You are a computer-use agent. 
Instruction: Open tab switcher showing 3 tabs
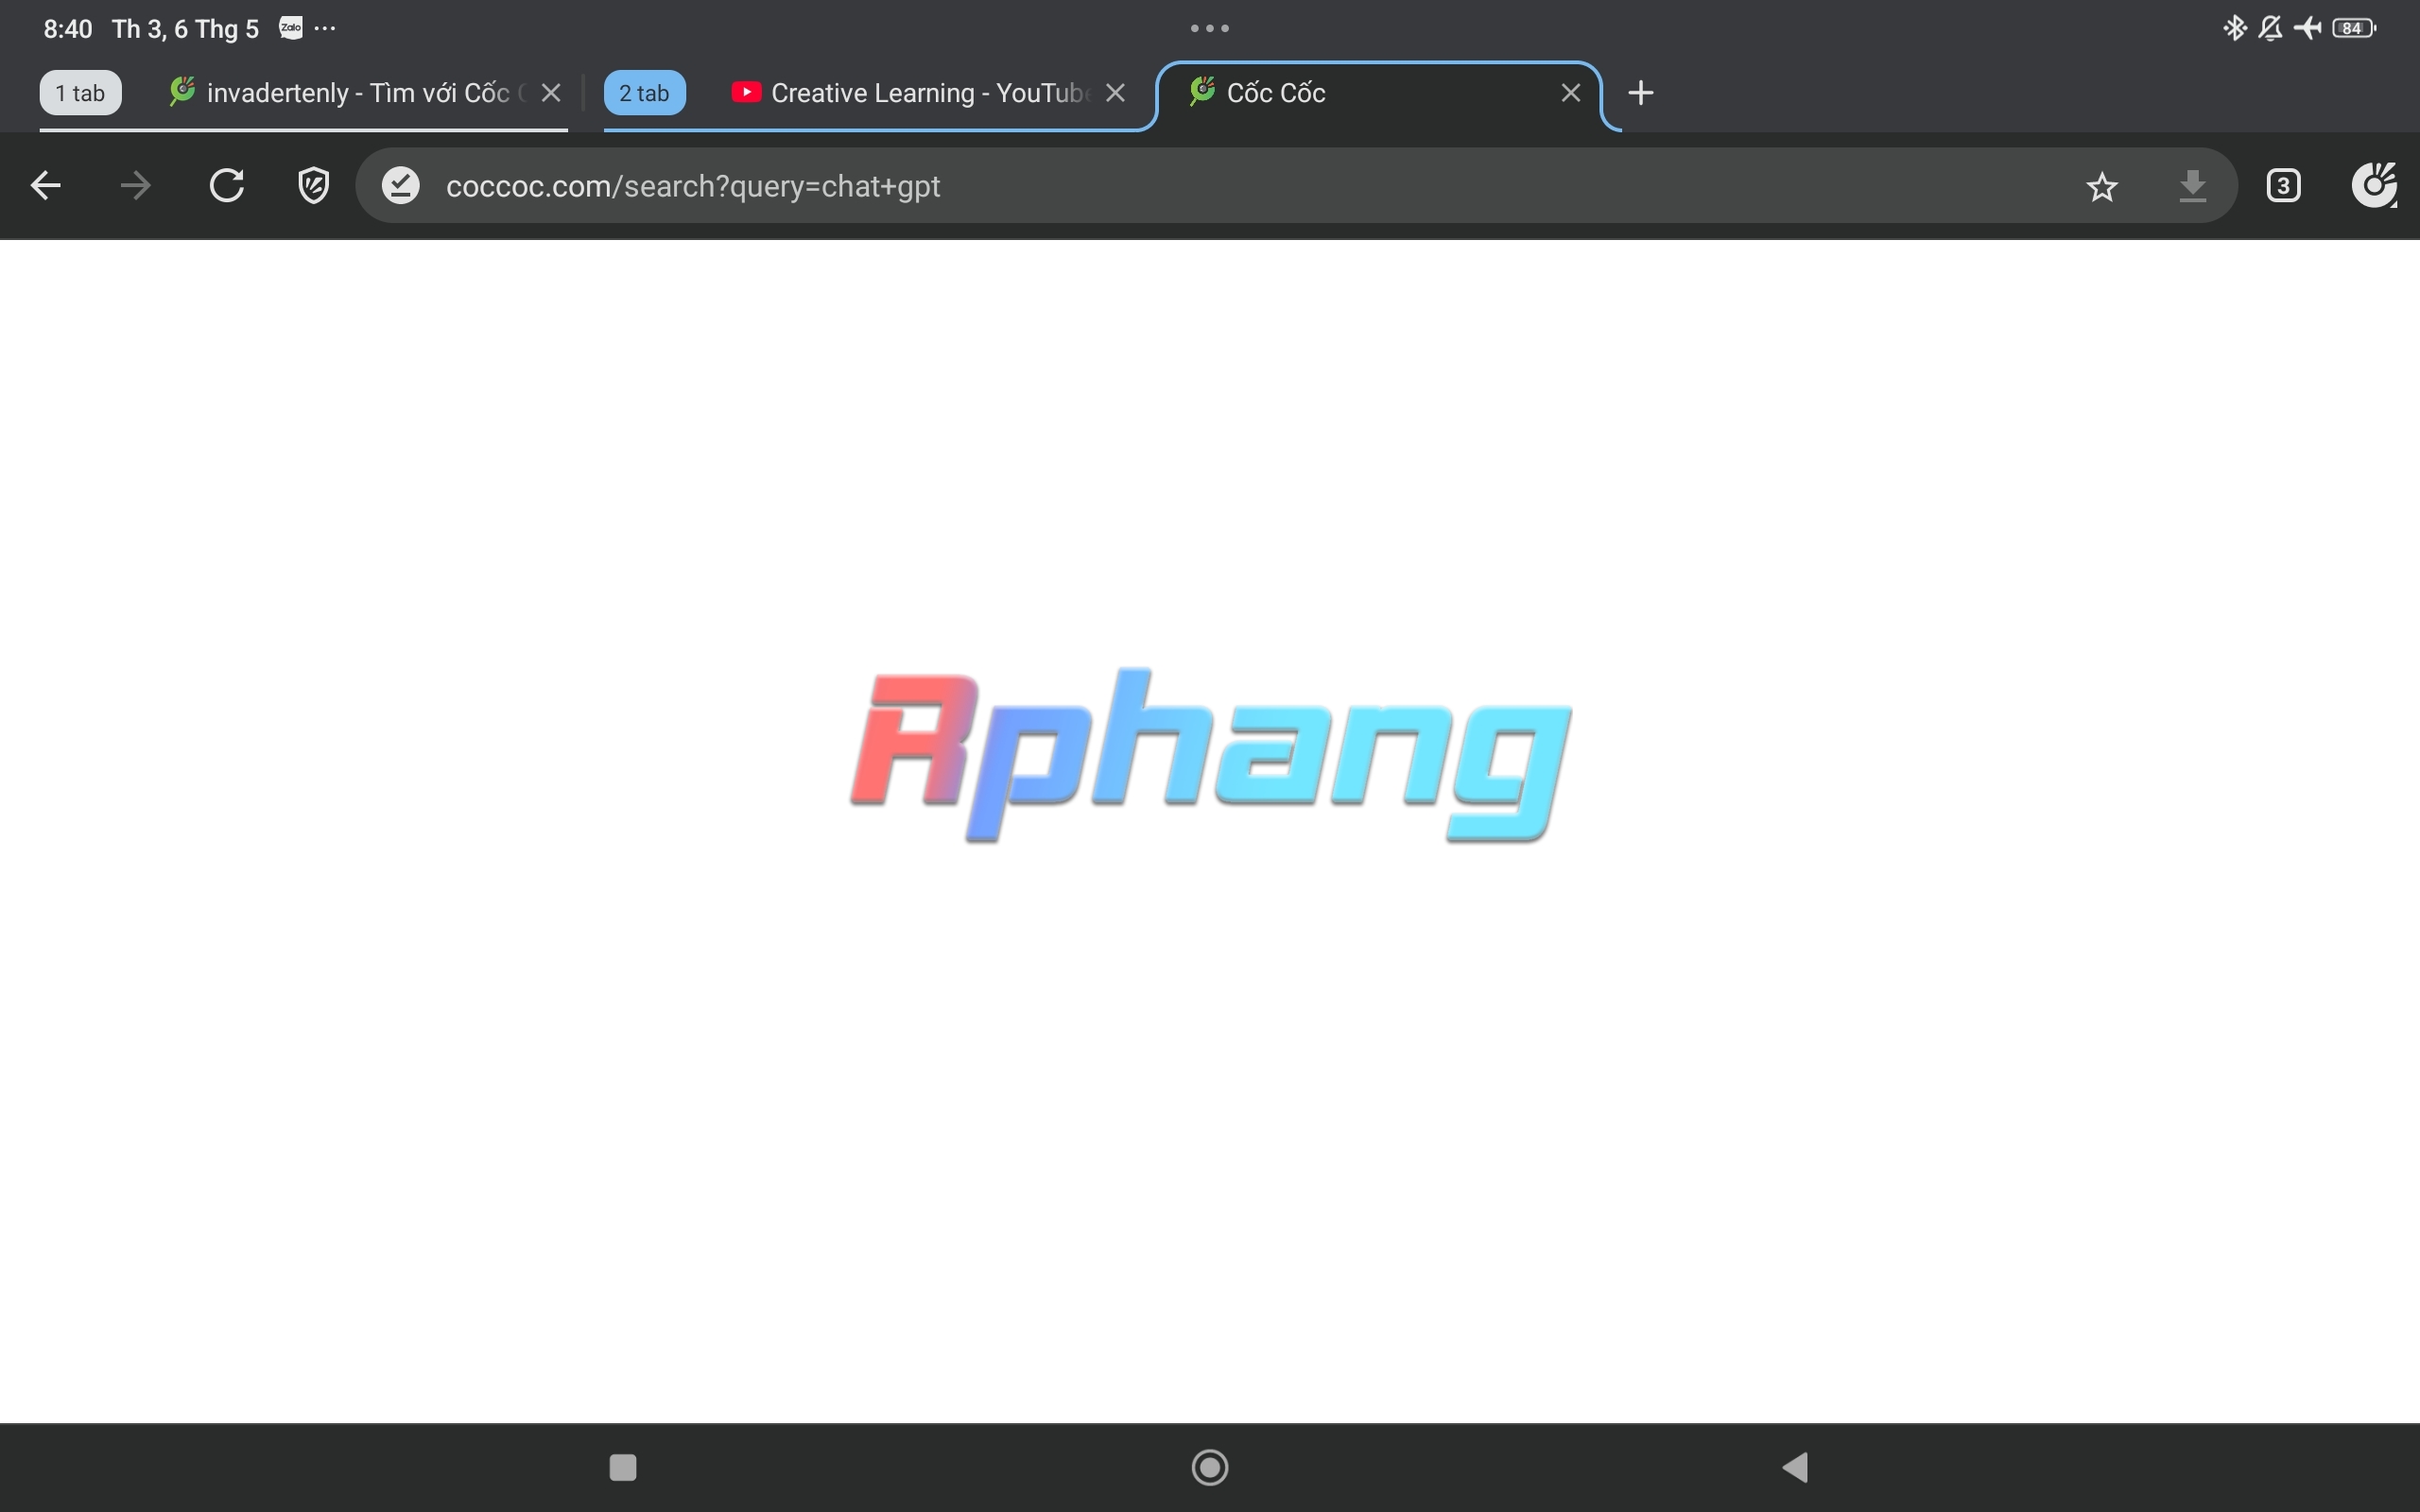[2283, 186]
